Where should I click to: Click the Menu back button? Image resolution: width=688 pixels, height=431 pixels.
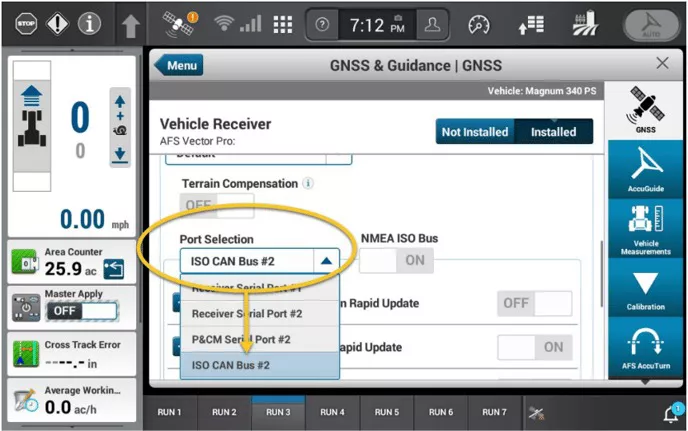tap(178, 66)
